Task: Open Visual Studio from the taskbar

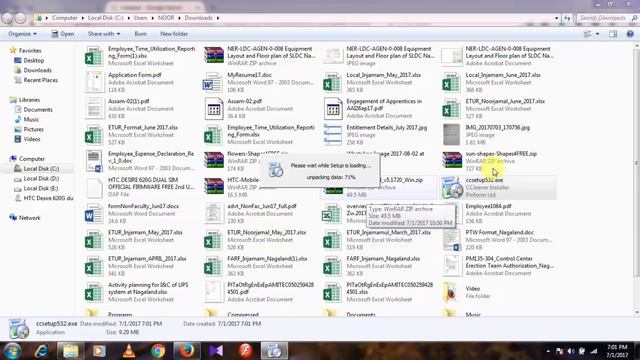Action: pyautogui.click(x=216, y=351)
